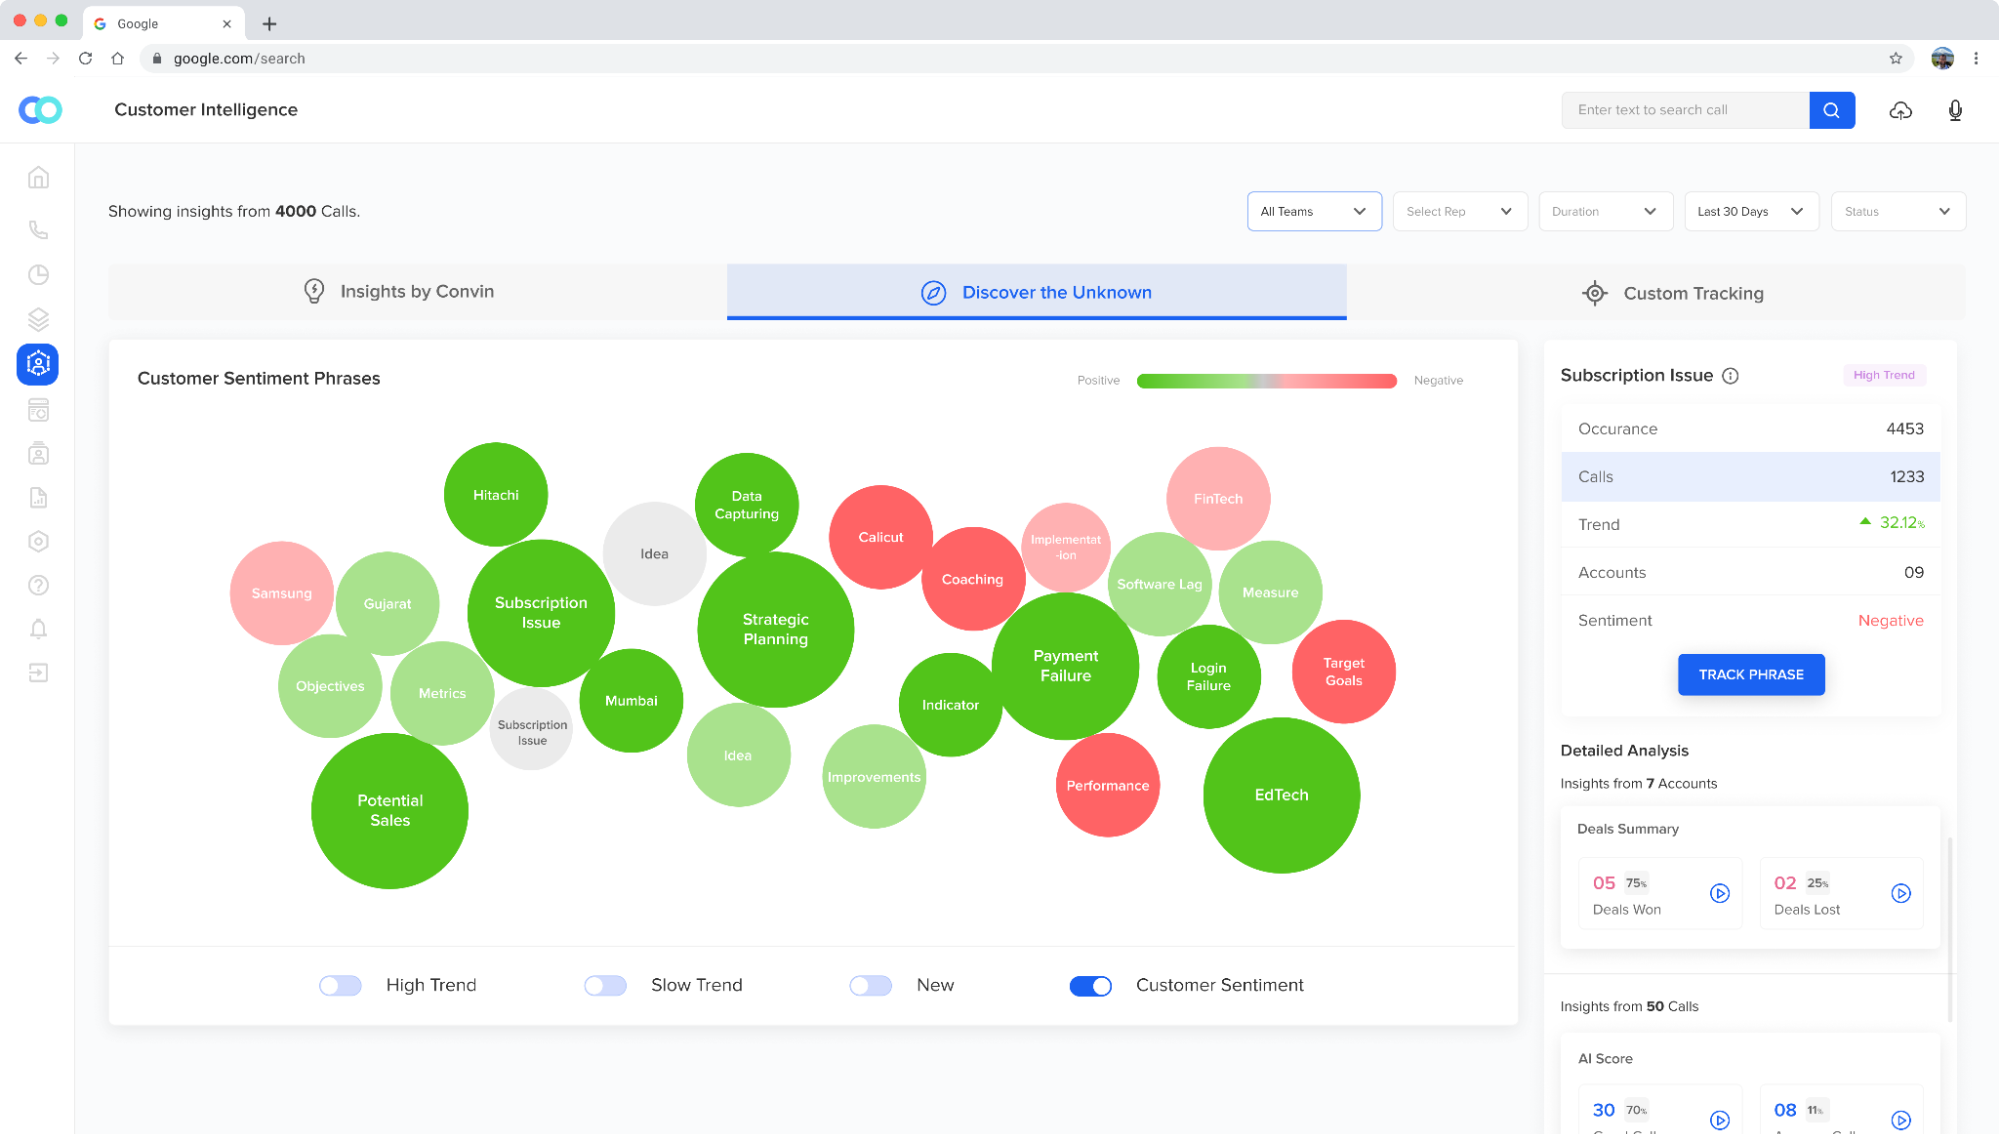The image size is (1999, 1135).
Task: Click the microphone icon in header
Action: tap(1955, 110)
